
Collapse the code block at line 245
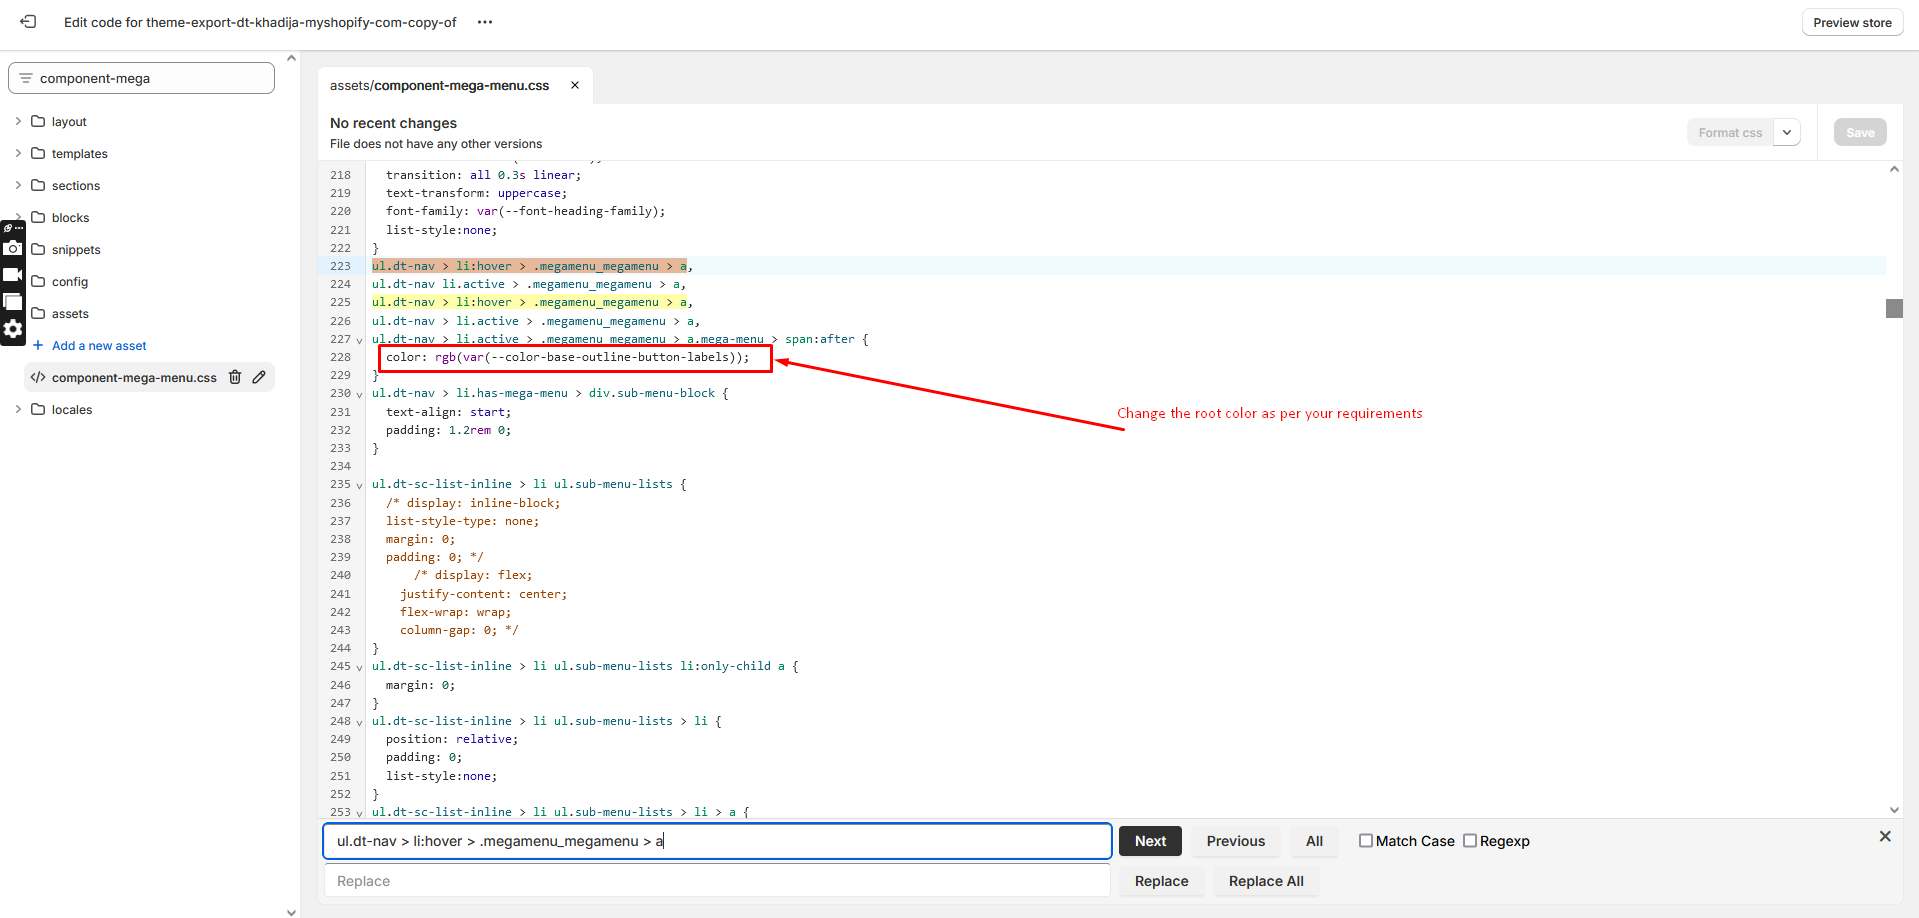pyautogui.click(x=360, y=668)
